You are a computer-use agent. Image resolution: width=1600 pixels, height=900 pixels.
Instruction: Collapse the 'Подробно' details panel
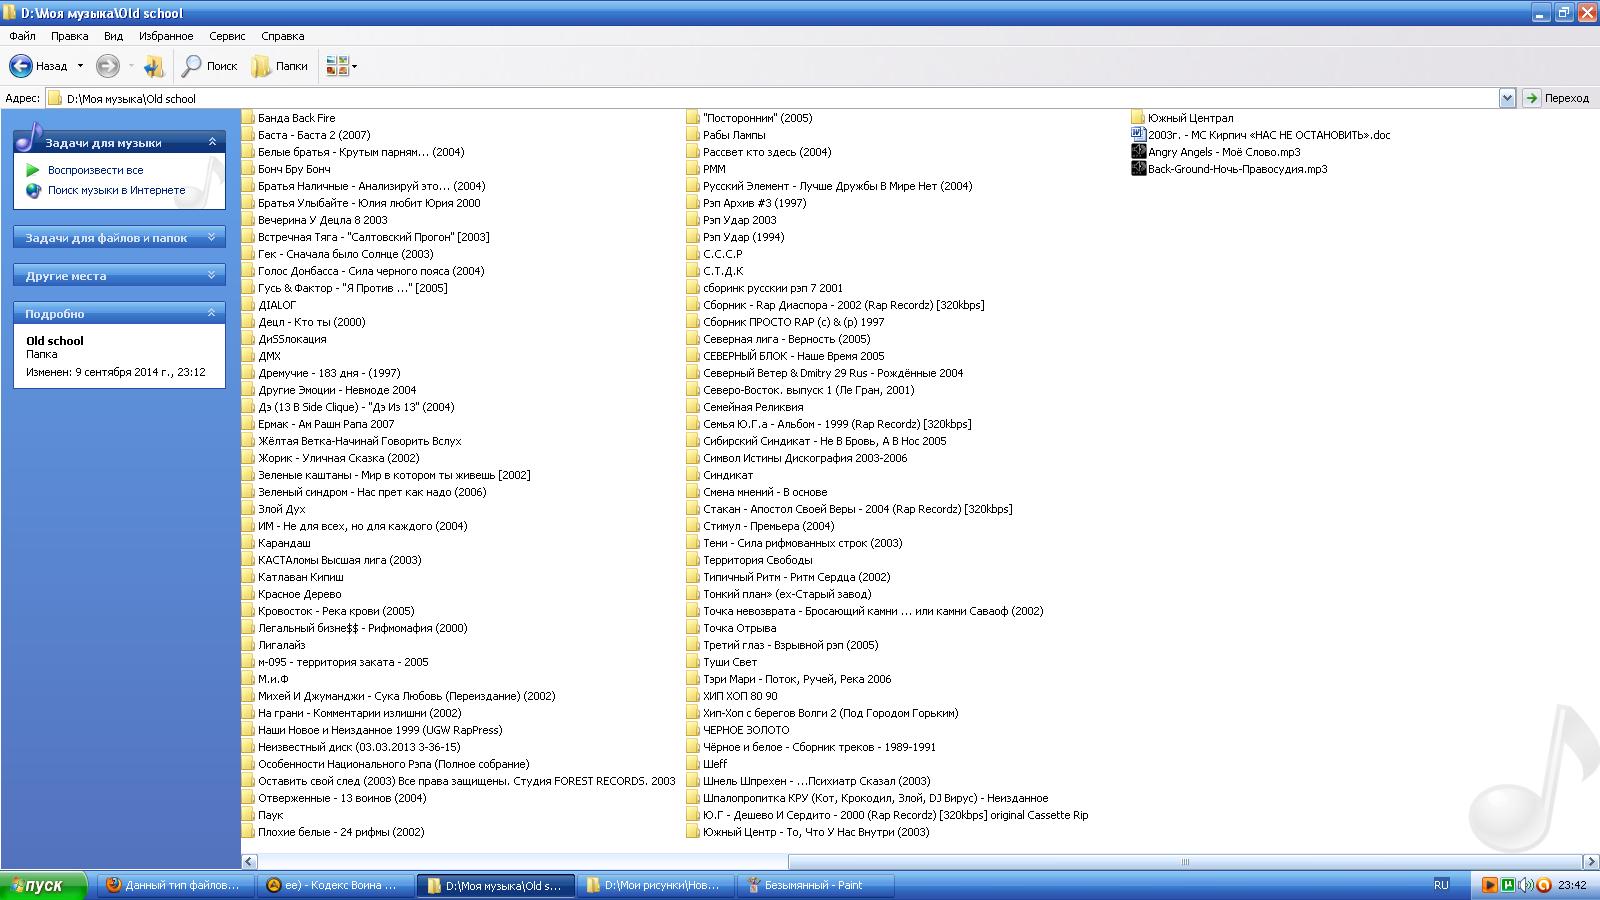pos(212,313)
